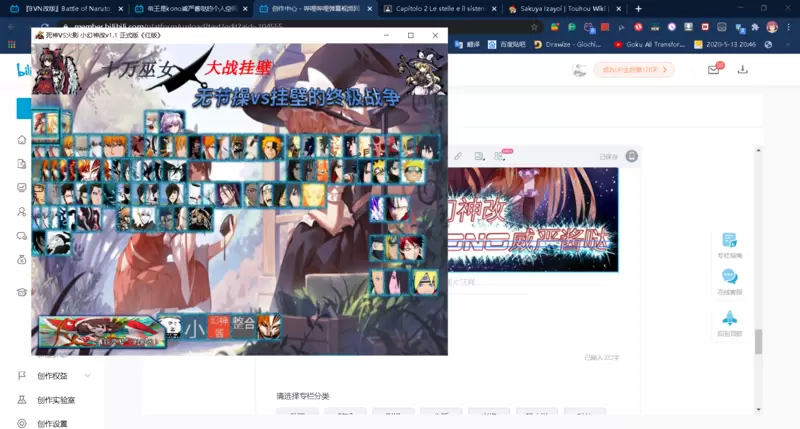This screenshot has height=429, width=800.
Task: Click the panda meme face tile
Action: point(170,326)
